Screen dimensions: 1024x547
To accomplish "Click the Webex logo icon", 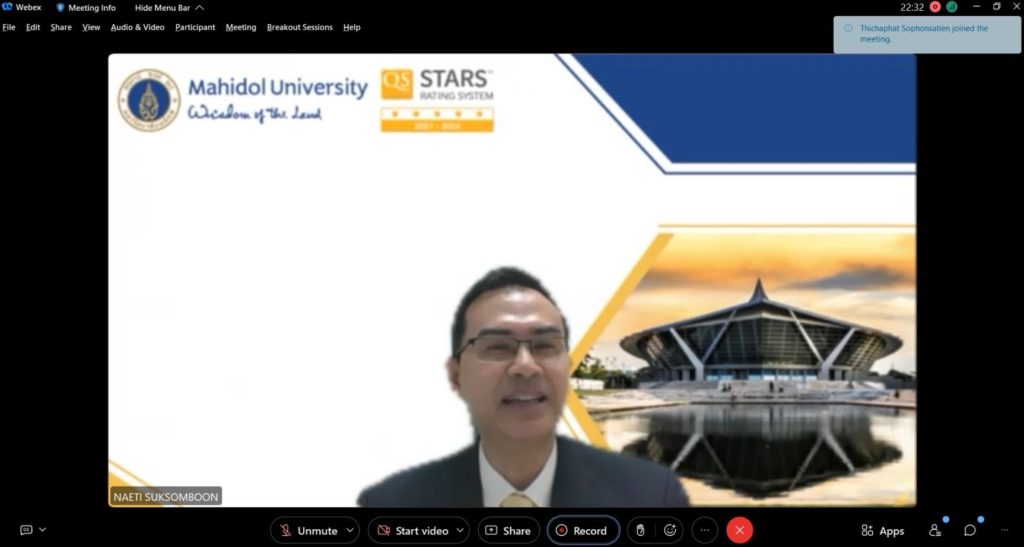I will [7, 7].
